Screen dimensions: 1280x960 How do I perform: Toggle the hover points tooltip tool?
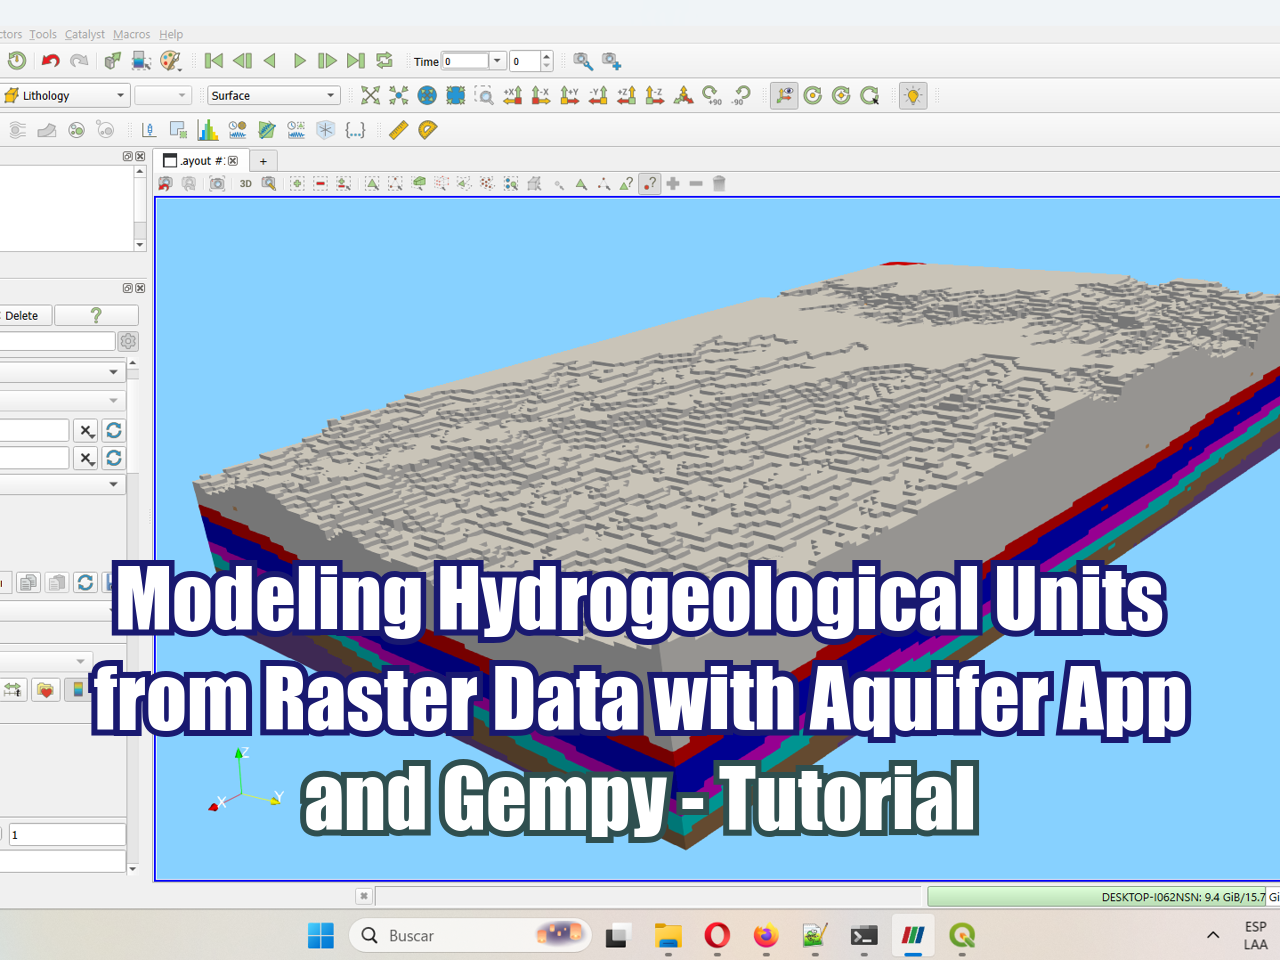pos(649,183)
